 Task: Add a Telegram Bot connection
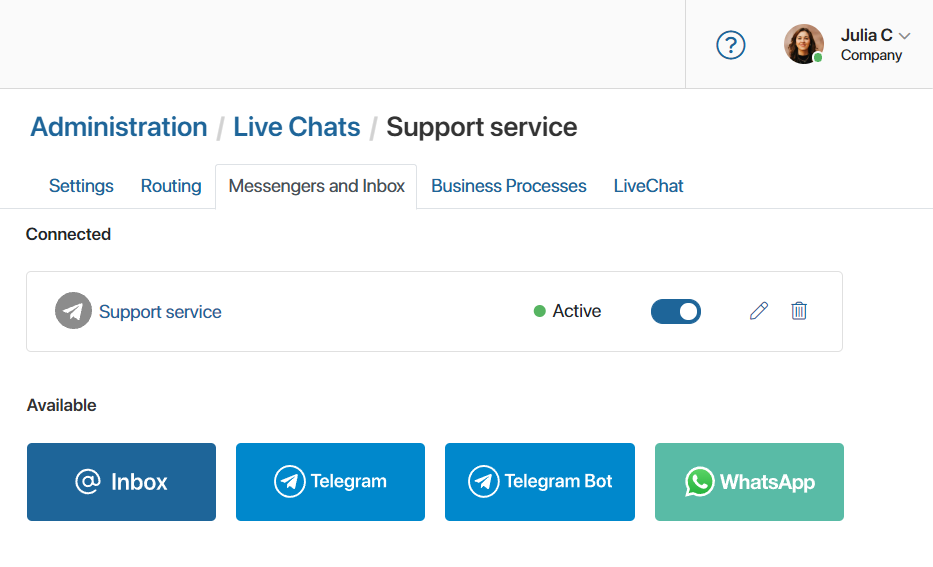click(540, 482)
